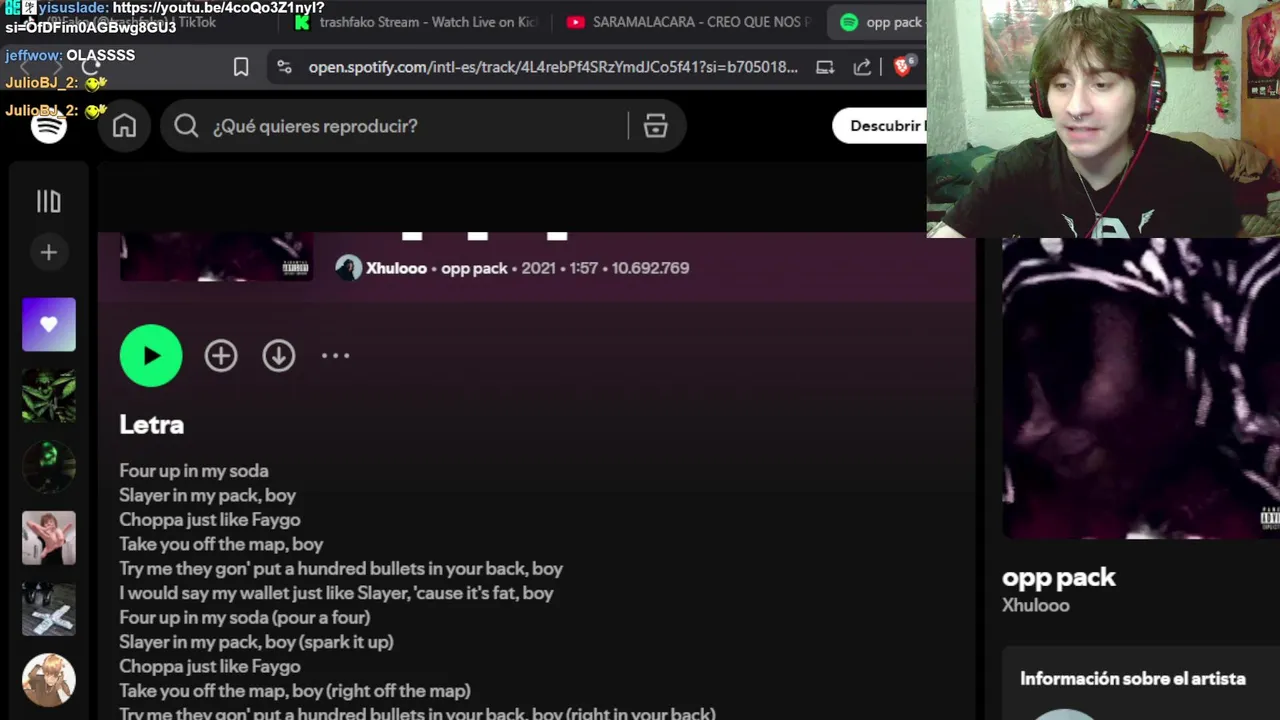Add opp pack to Liked Songs

pos(221,355)
